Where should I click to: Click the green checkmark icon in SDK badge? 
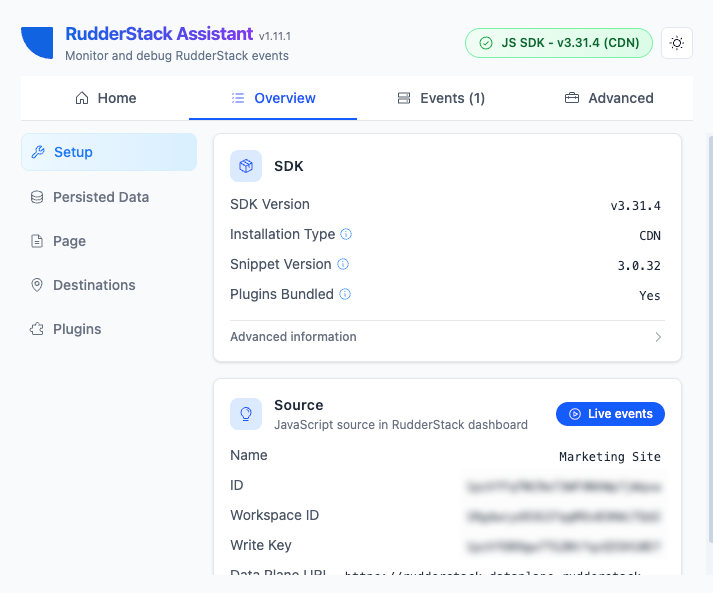486,43
